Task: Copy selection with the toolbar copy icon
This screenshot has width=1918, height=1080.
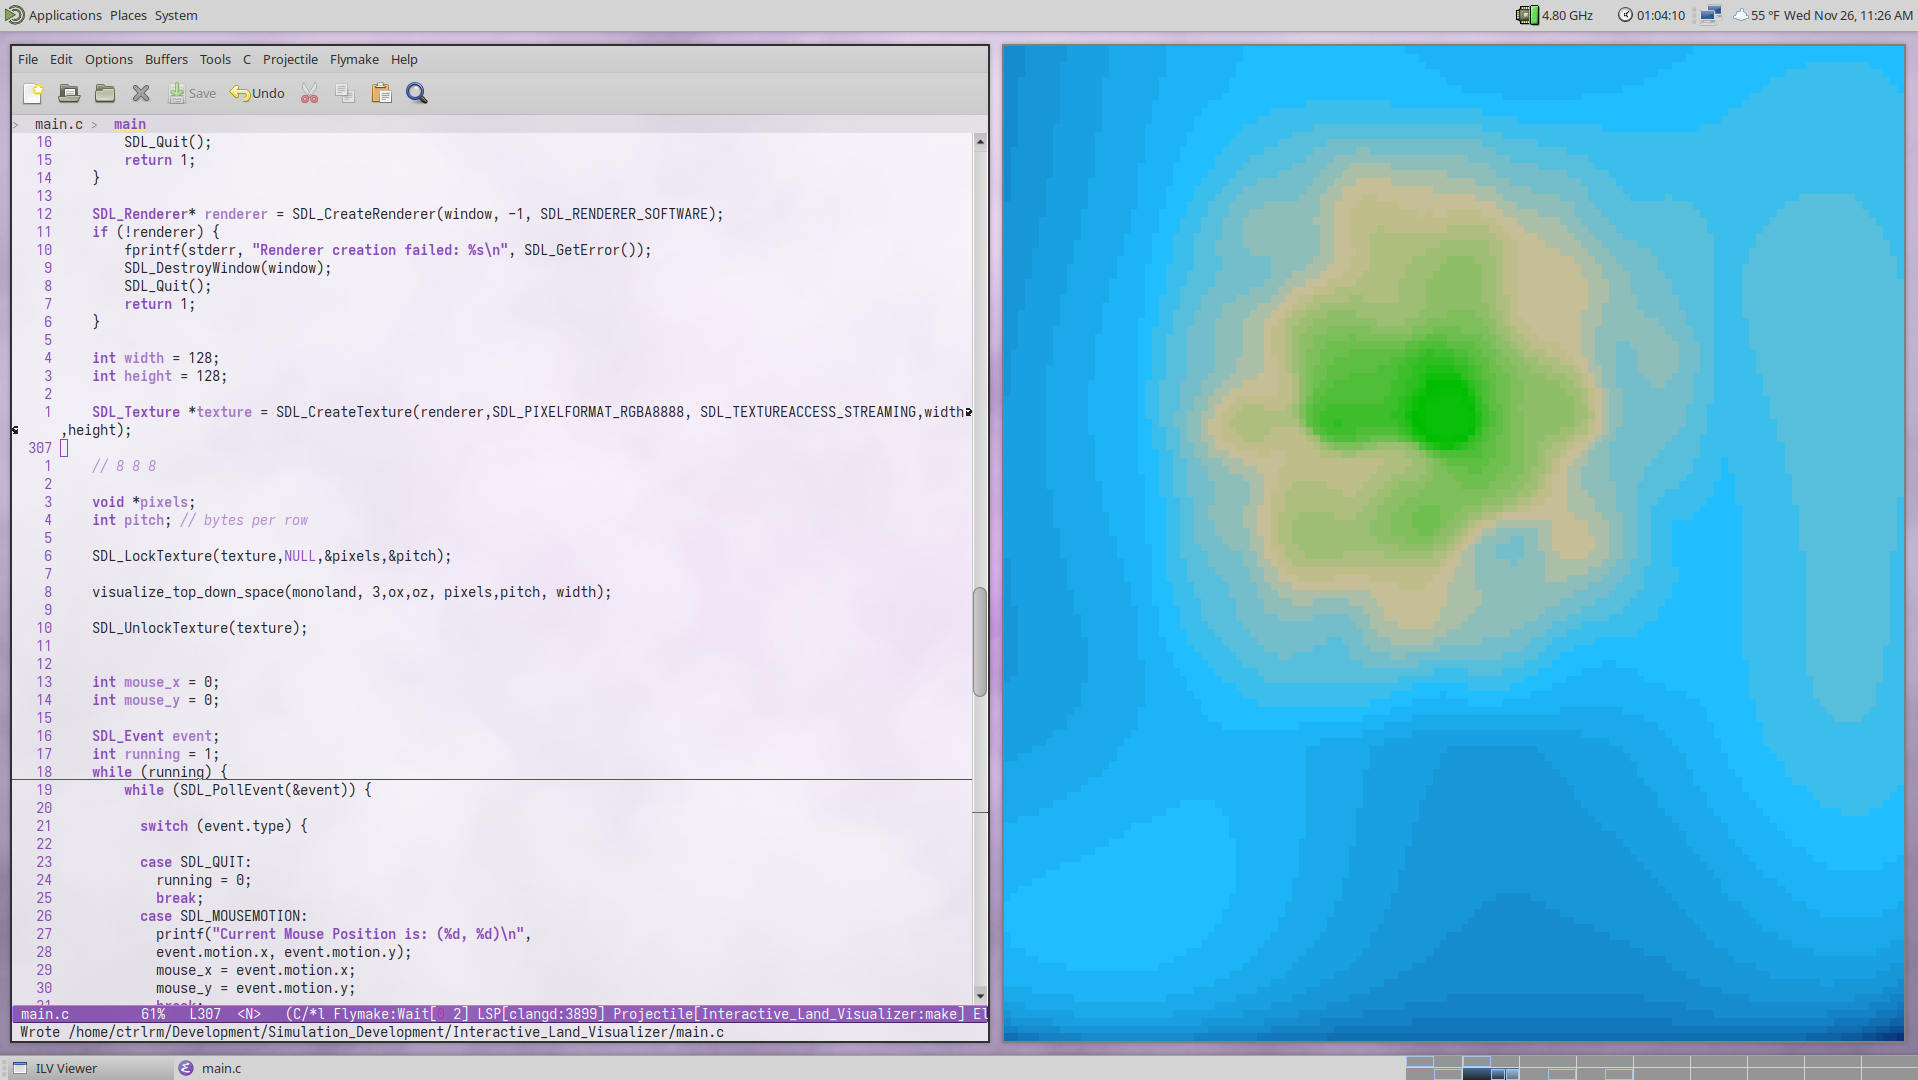Action: point(345,93)
